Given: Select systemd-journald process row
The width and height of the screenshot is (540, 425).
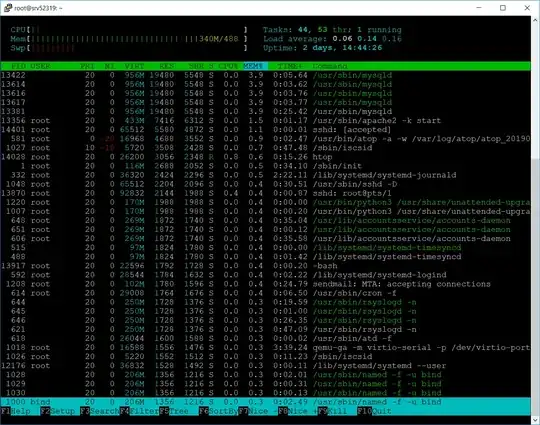Looking at the screenshot, I should coord(265,175).
